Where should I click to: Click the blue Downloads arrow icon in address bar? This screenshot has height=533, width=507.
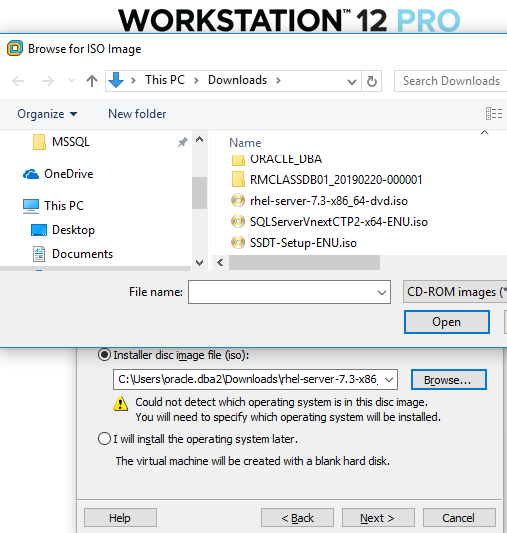click(116, 80)
